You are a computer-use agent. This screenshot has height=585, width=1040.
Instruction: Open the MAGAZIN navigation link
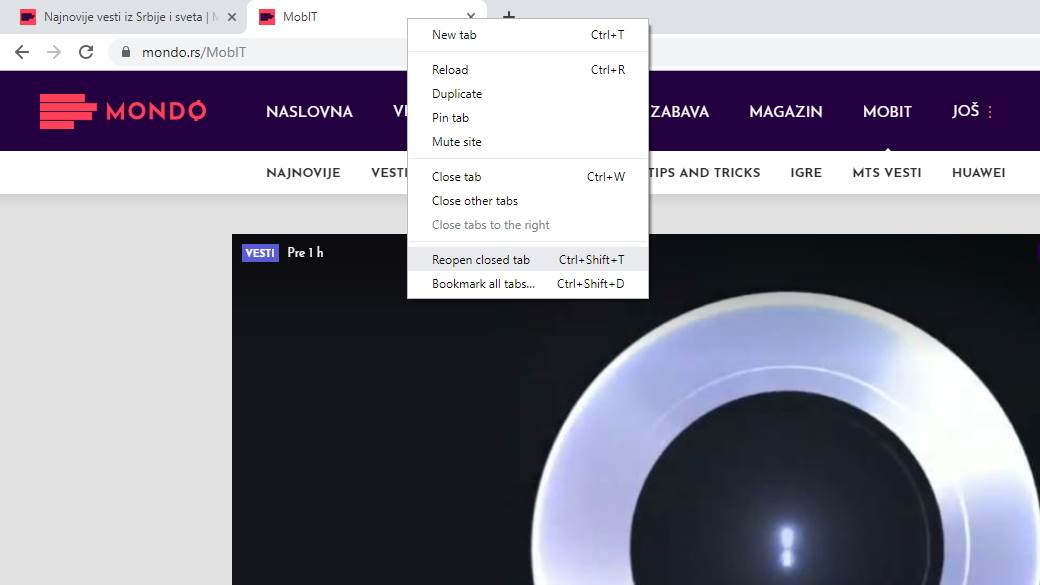785,112
